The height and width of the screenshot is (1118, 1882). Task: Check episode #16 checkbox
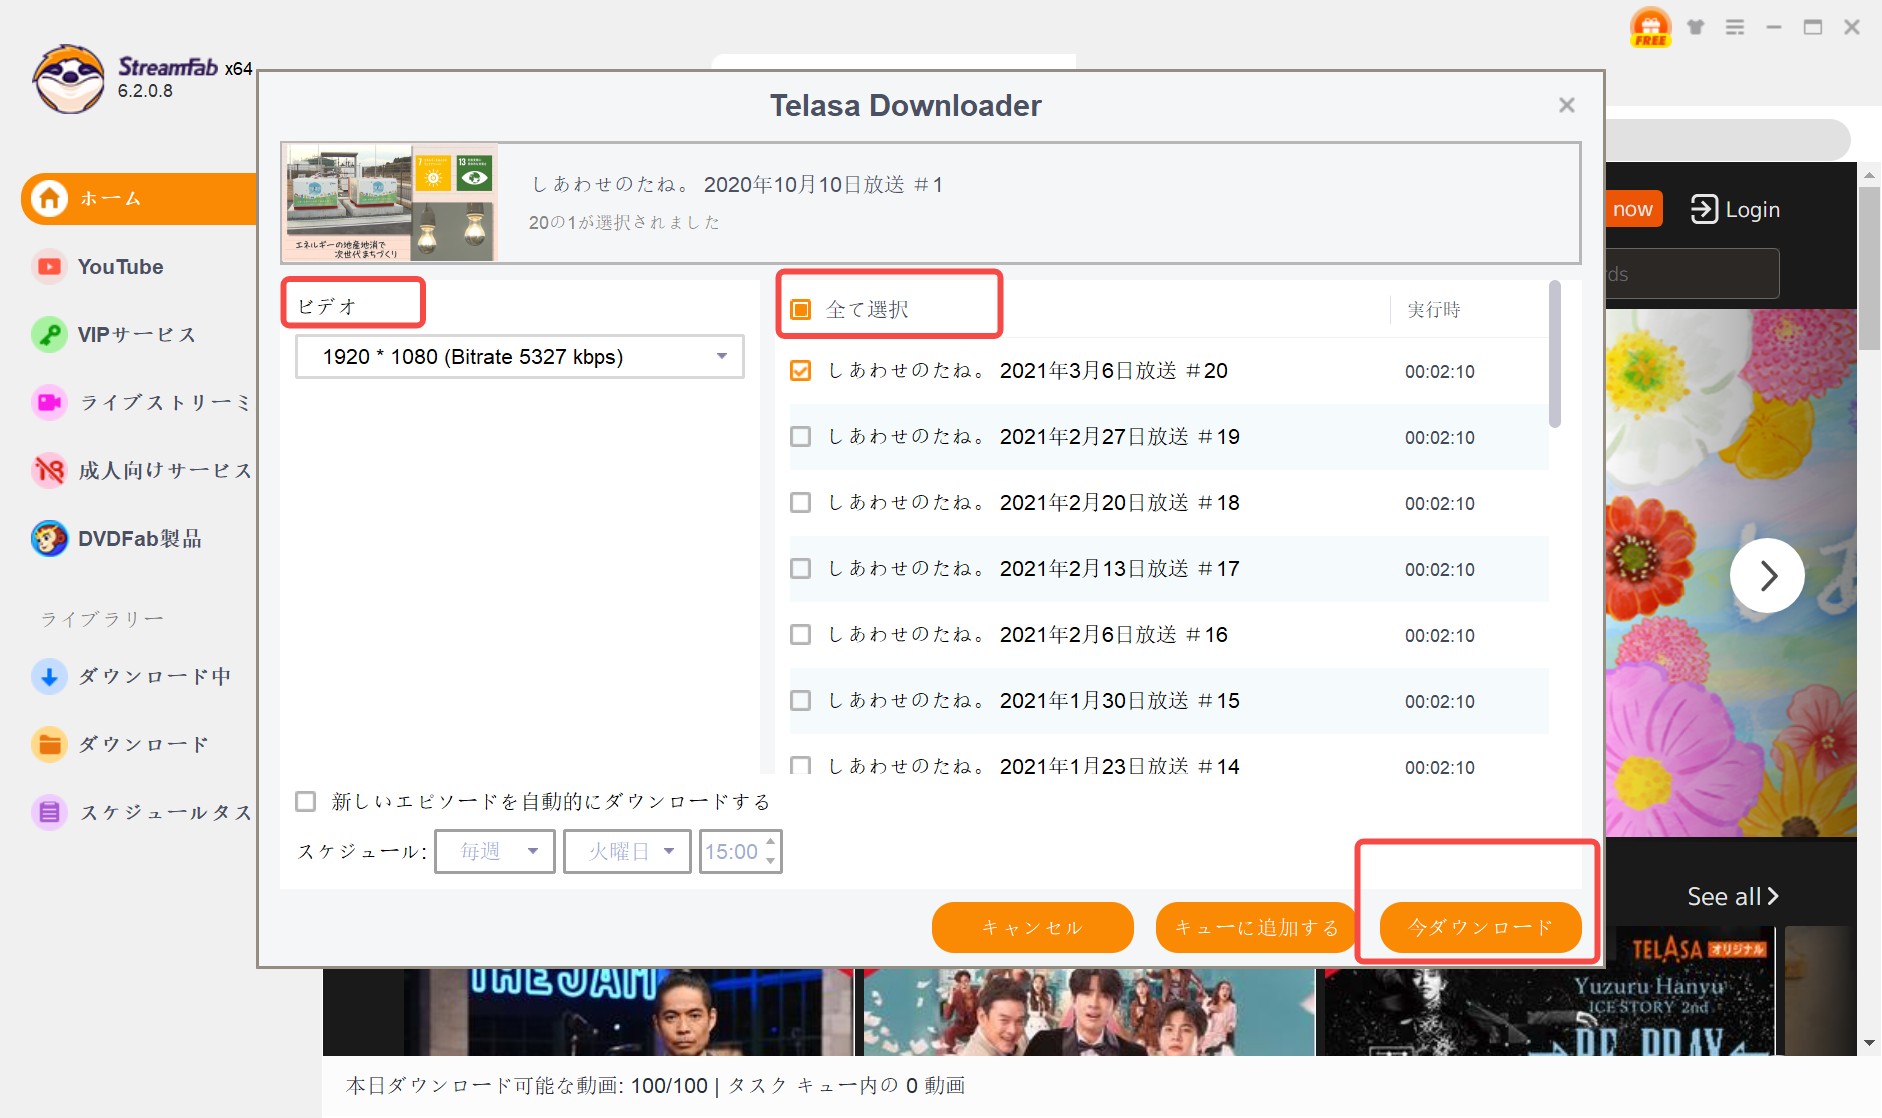801,635
